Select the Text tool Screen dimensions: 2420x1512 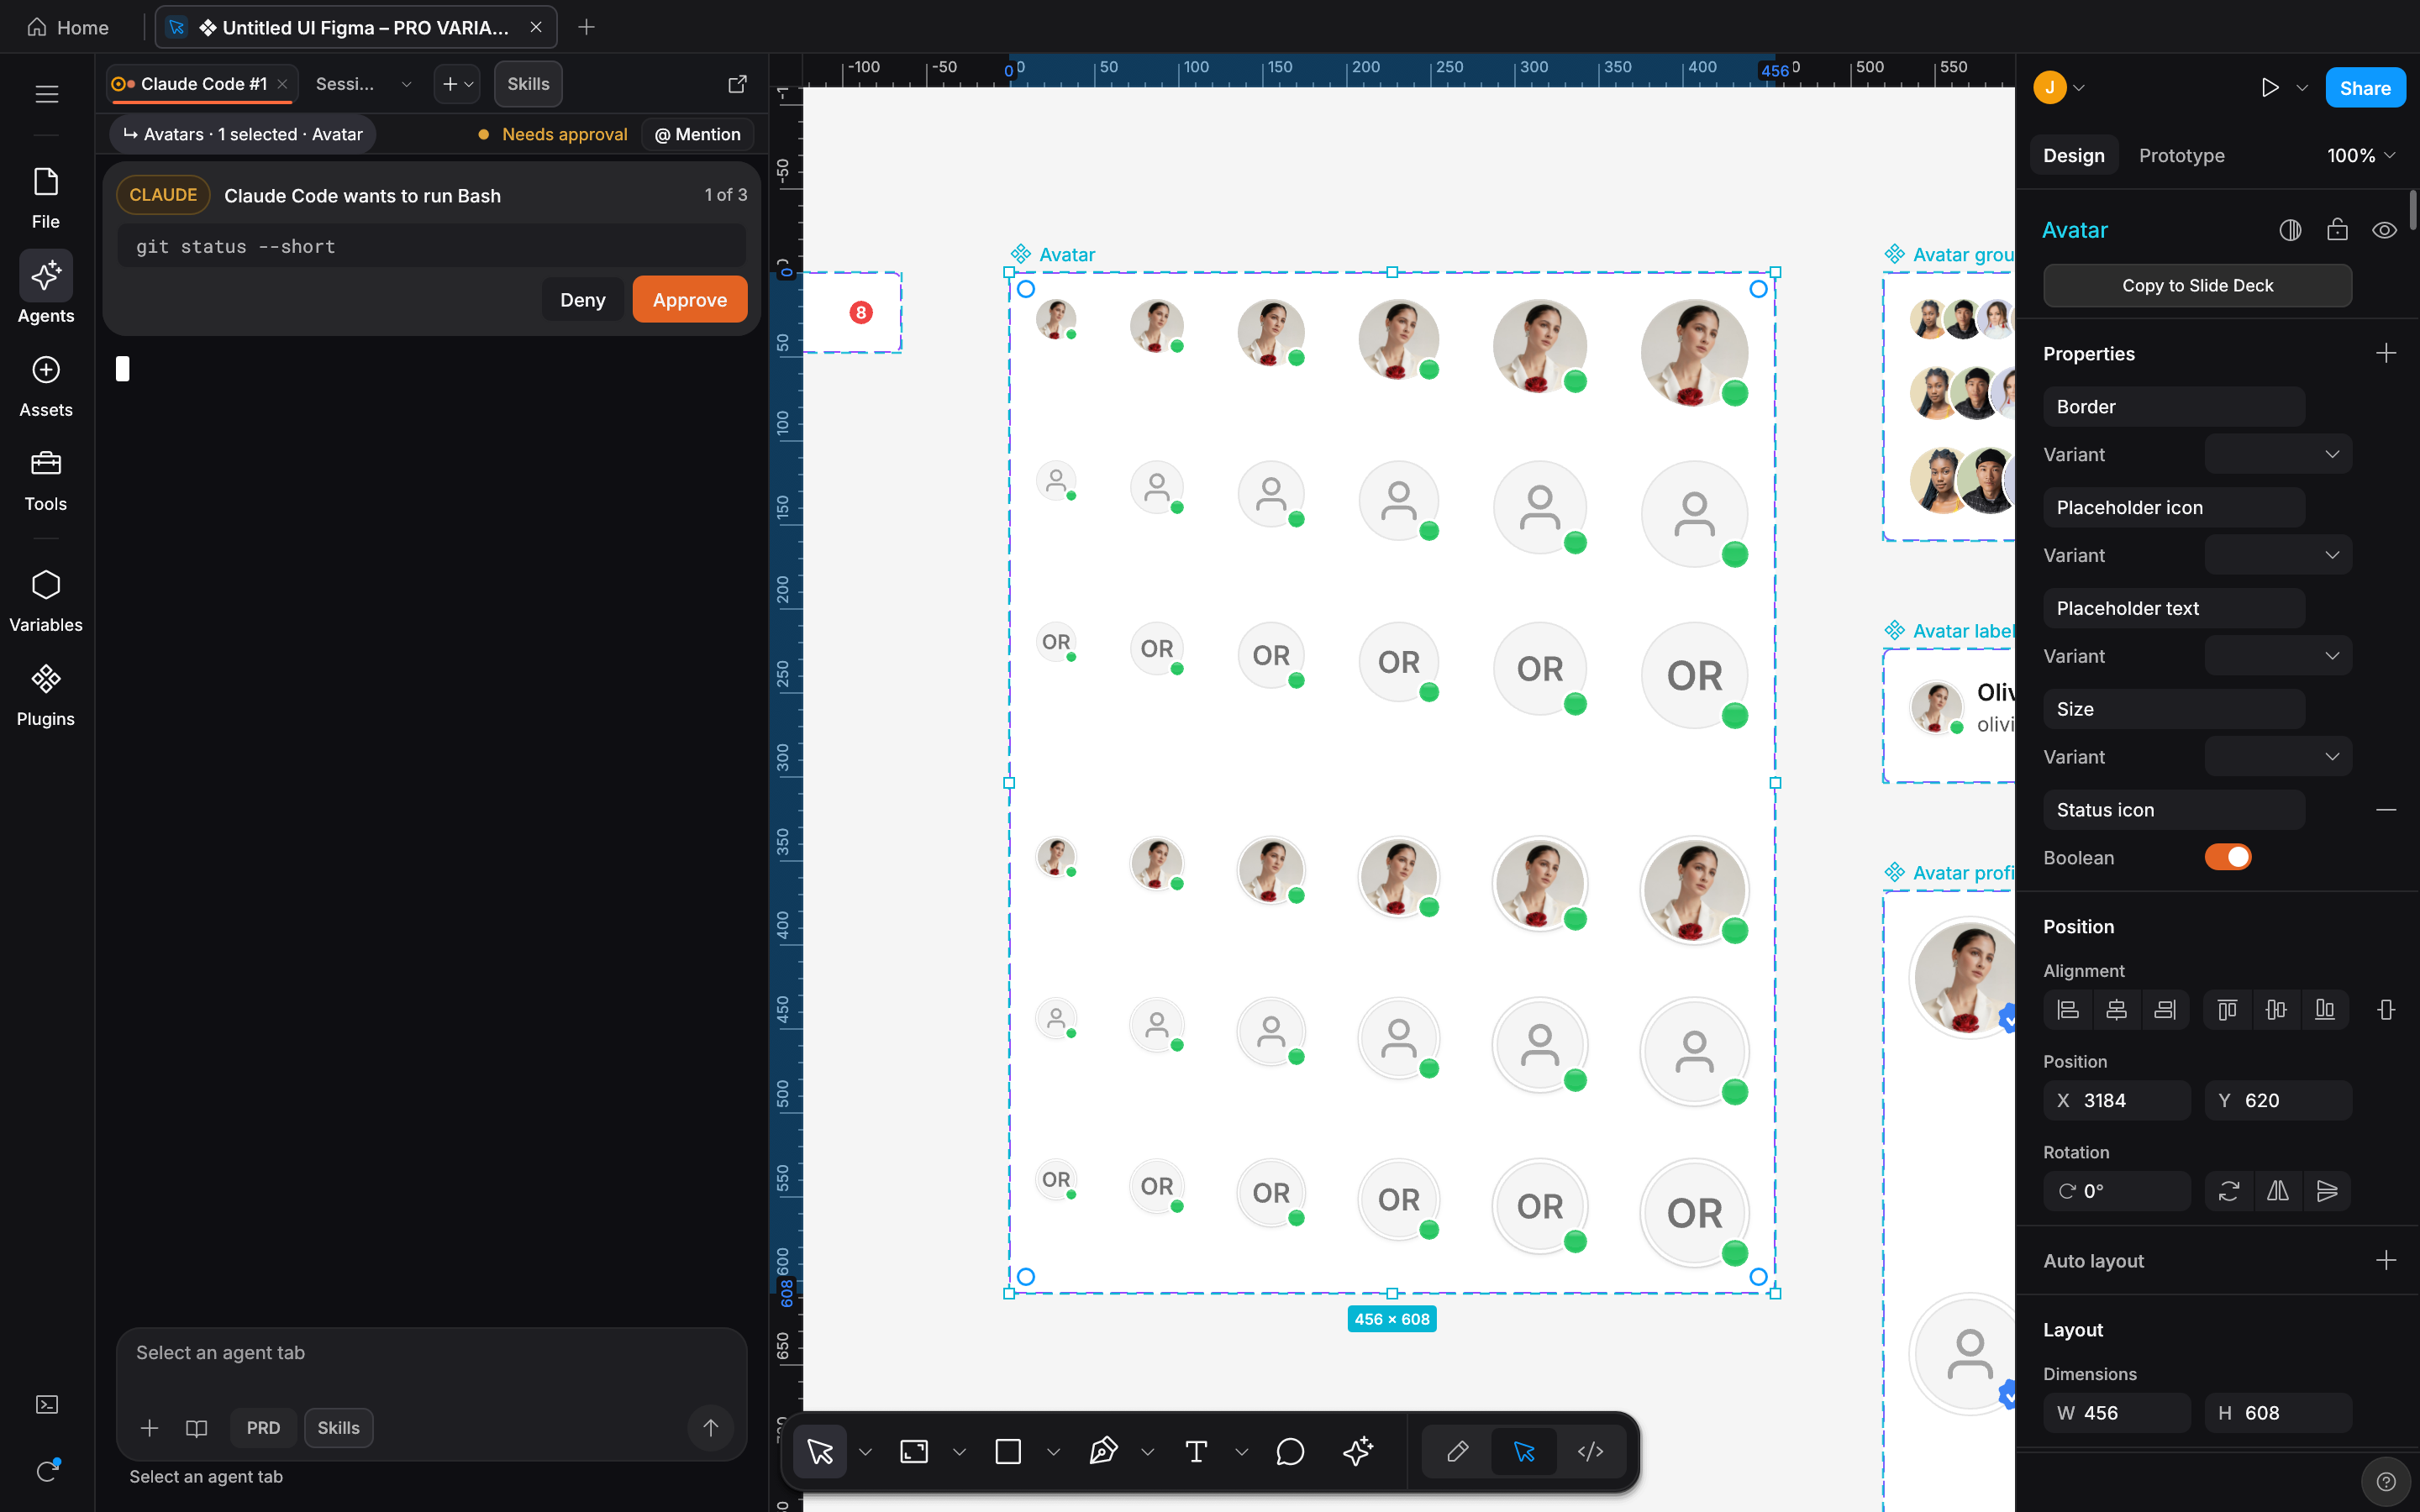tap(1196, 1451)
